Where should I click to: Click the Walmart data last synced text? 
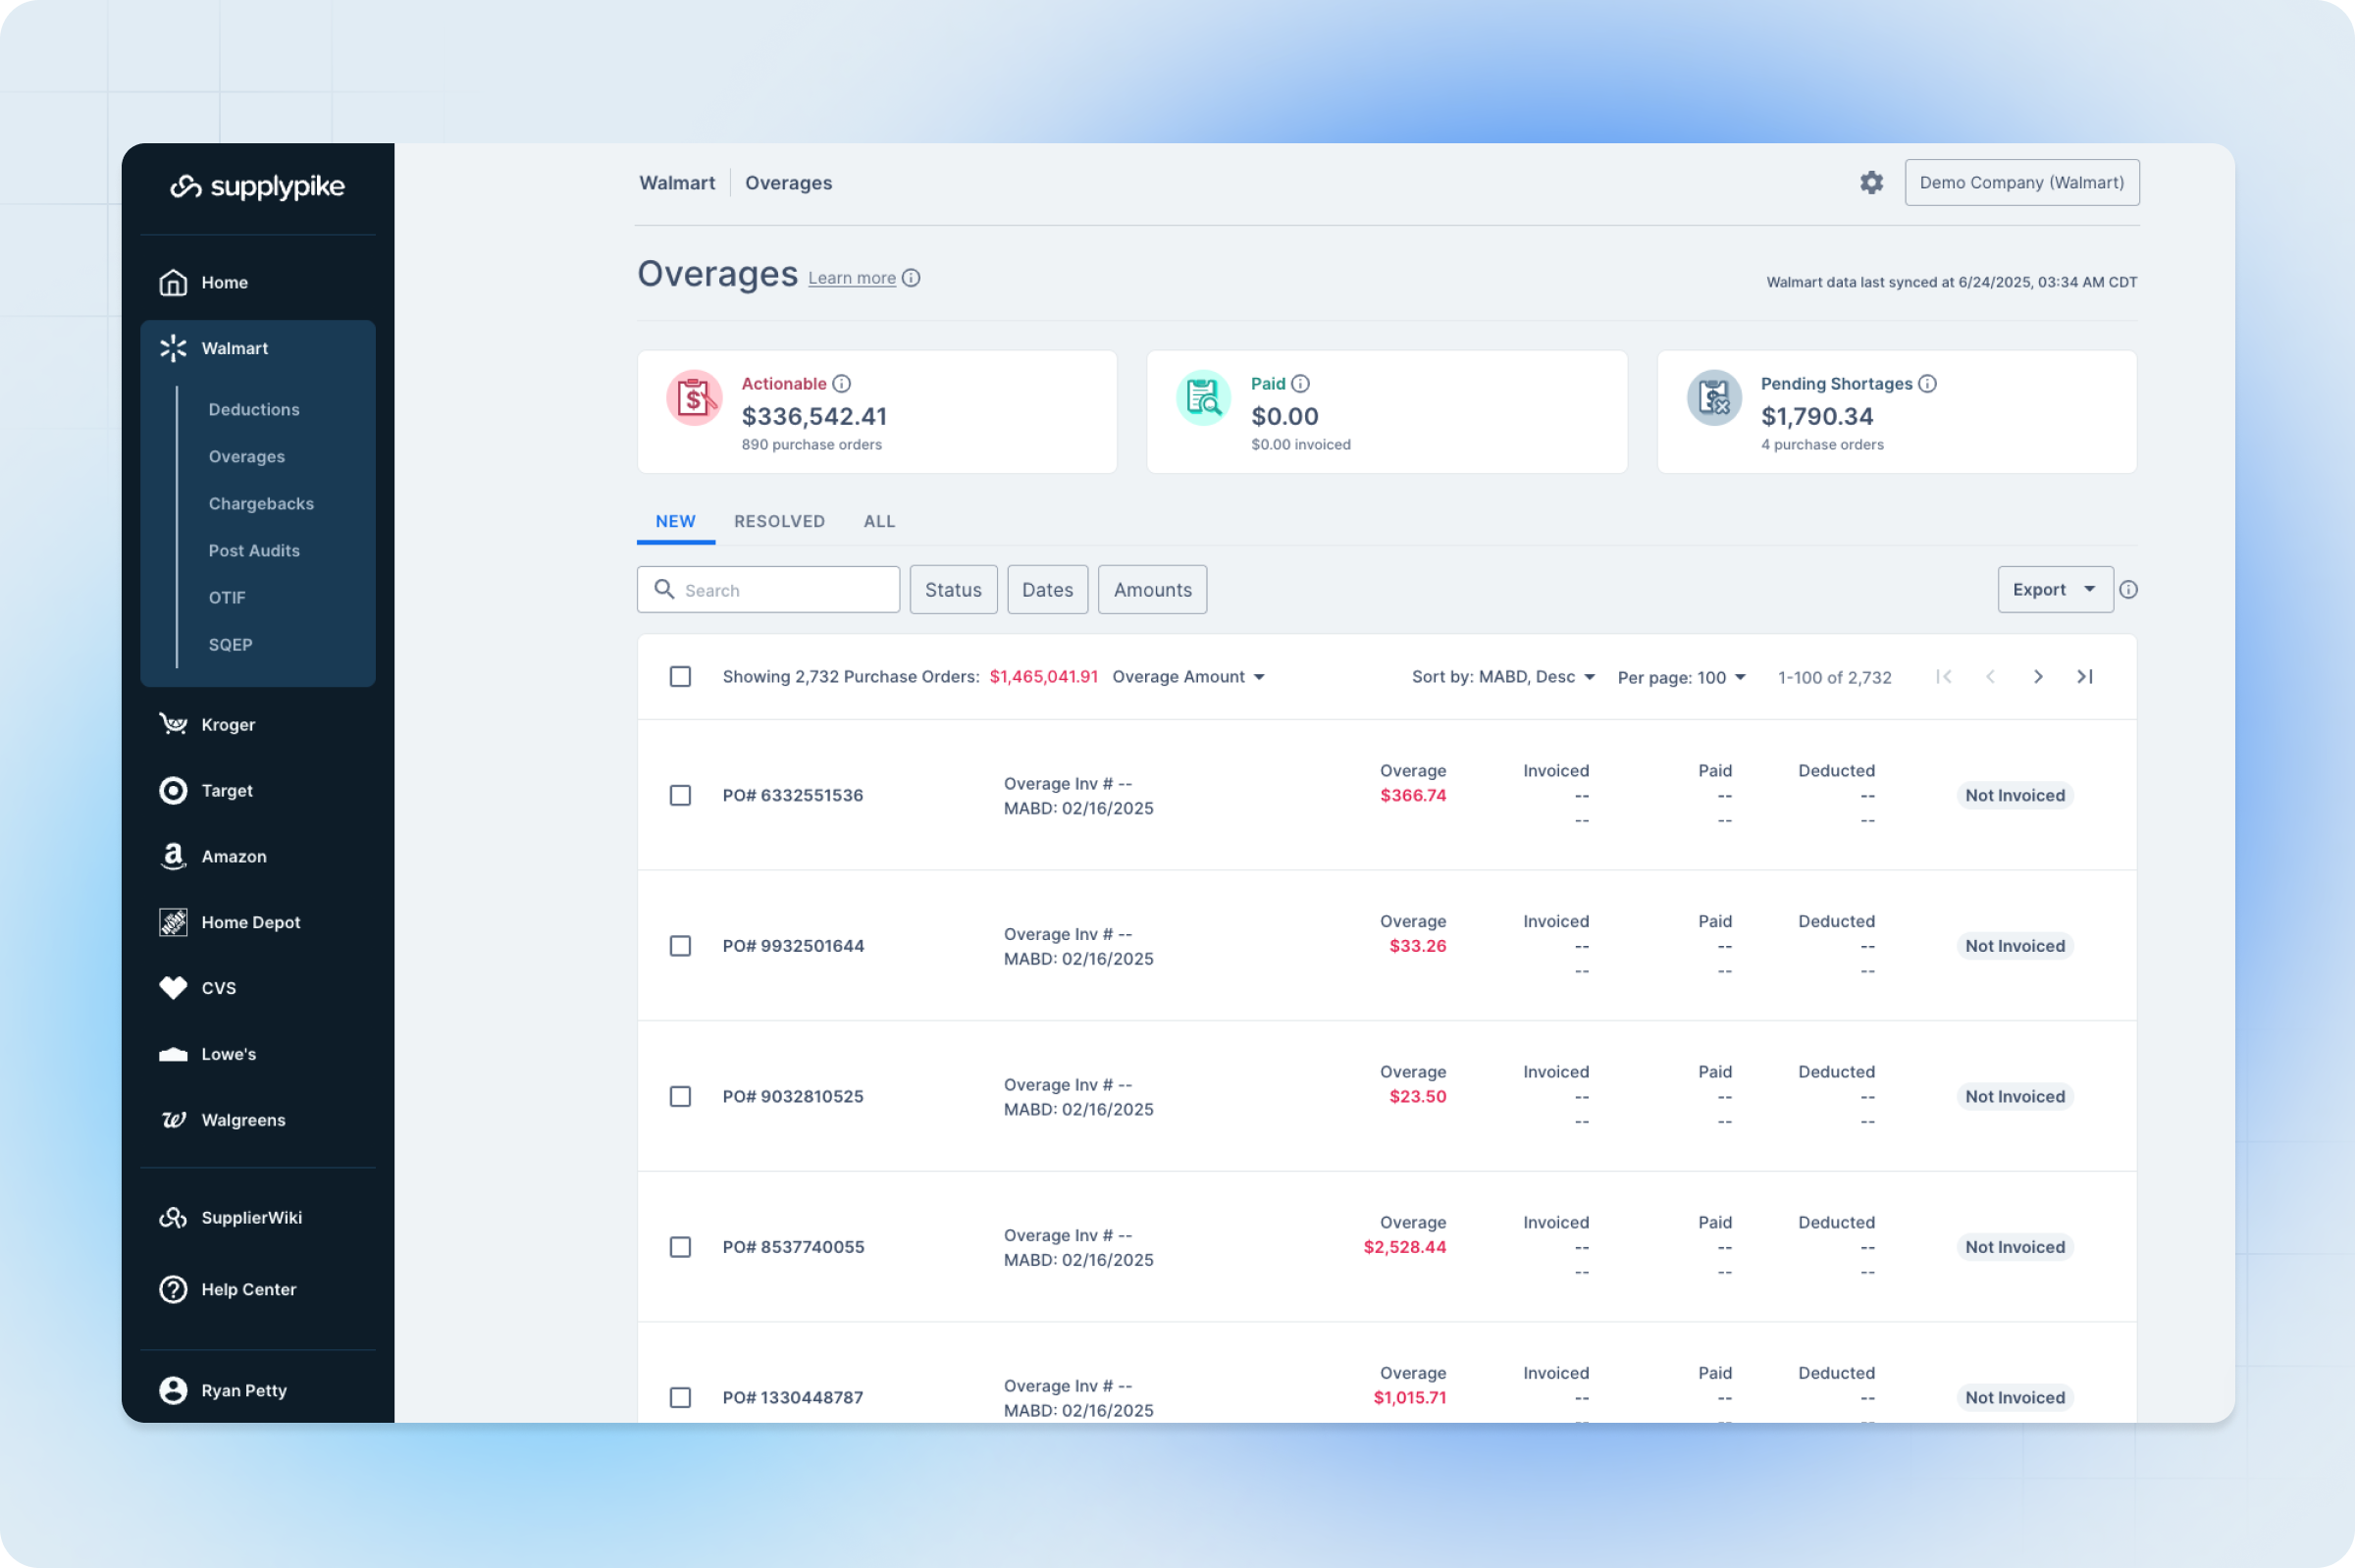(1951, 283)
